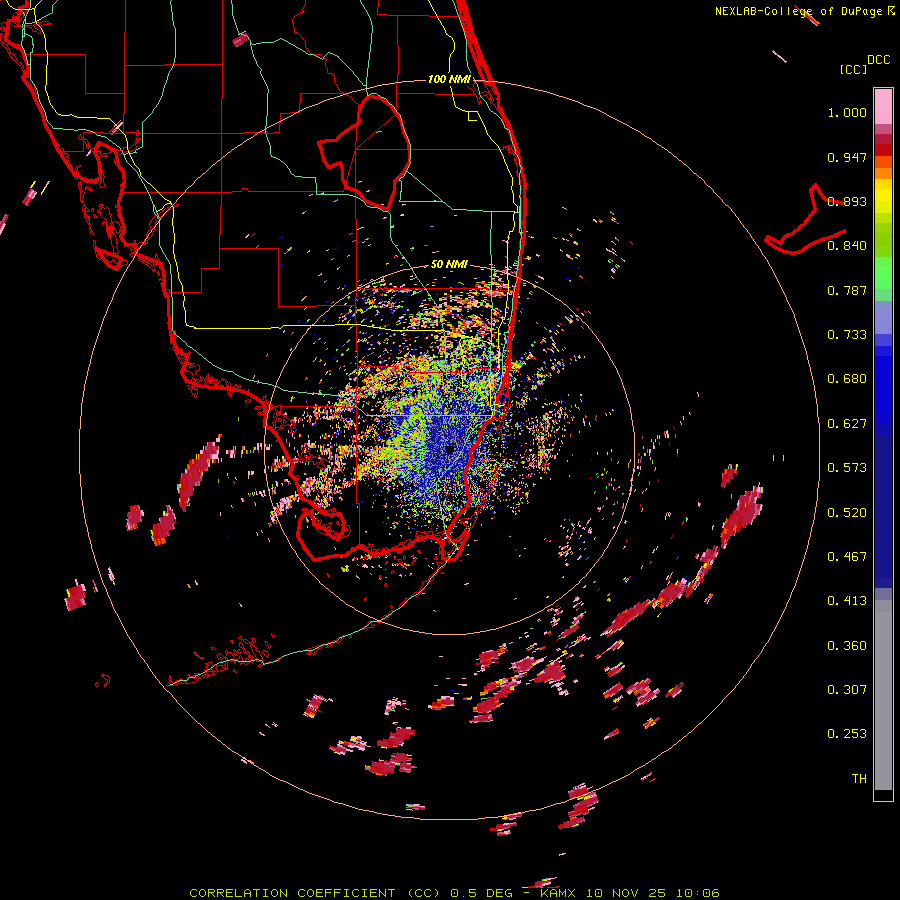Click the DCC label above the color scale
900x900 pixels.
[878, 60]
